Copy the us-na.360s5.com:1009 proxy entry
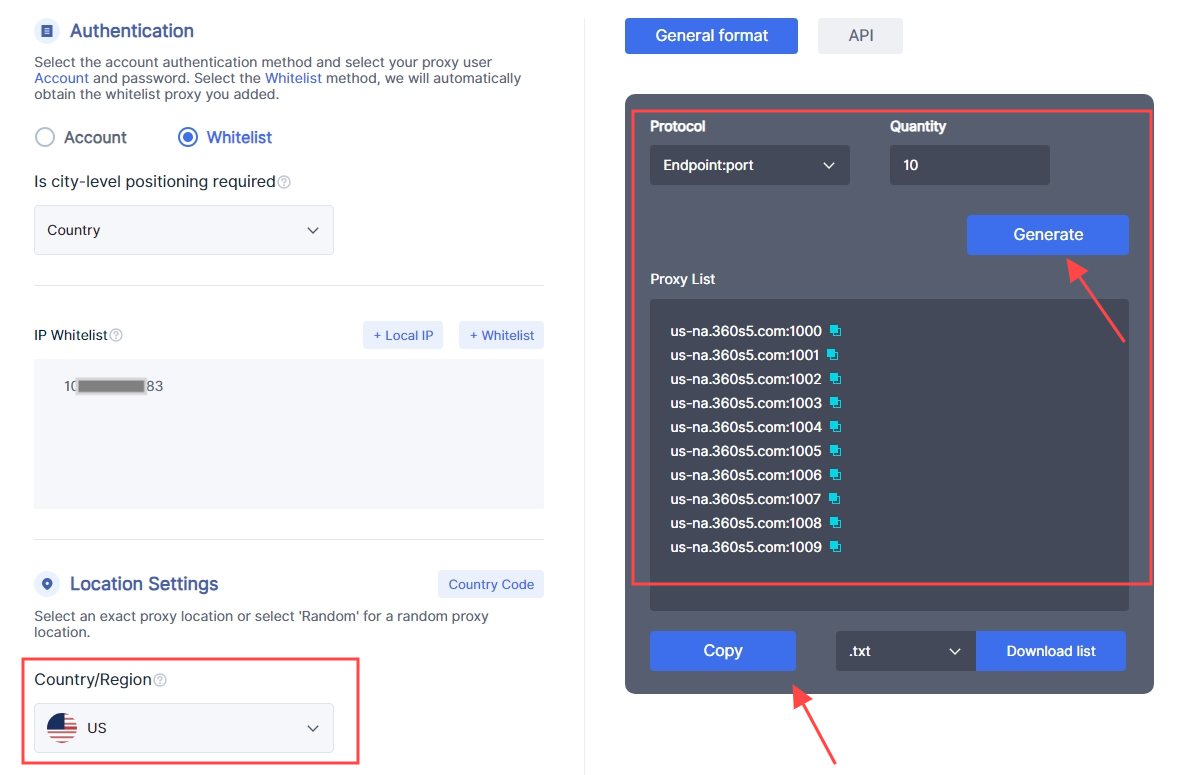 coord(836,547)
